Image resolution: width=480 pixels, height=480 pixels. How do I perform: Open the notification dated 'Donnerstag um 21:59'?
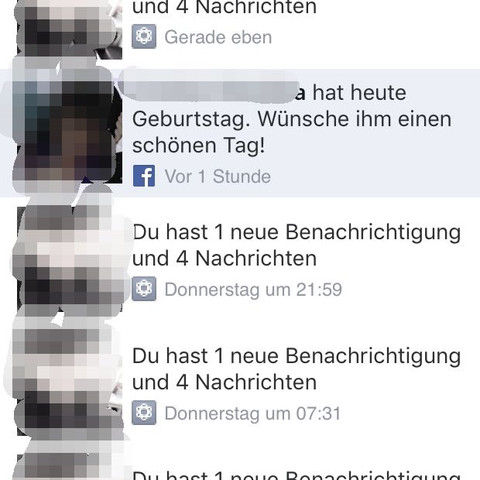point(240,259)
